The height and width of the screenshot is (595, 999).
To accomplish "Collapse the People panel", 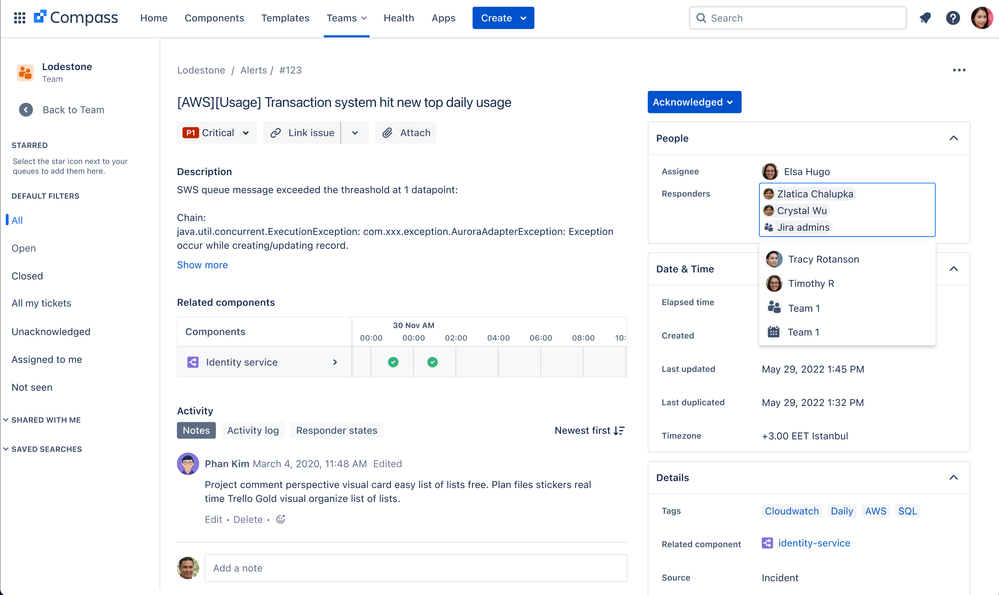I will [954, 138].
